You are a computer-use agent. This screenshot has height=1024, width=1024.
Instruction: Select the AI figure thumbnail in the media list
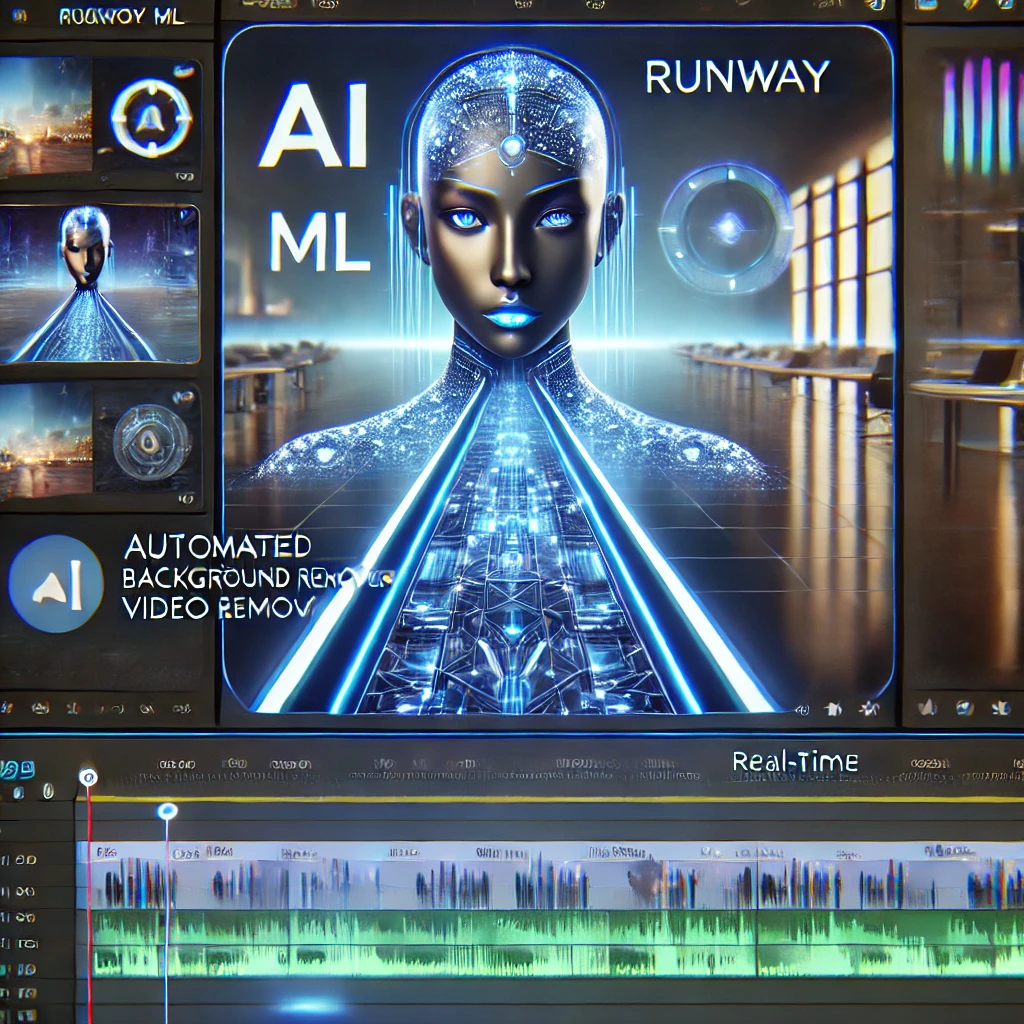99,283
